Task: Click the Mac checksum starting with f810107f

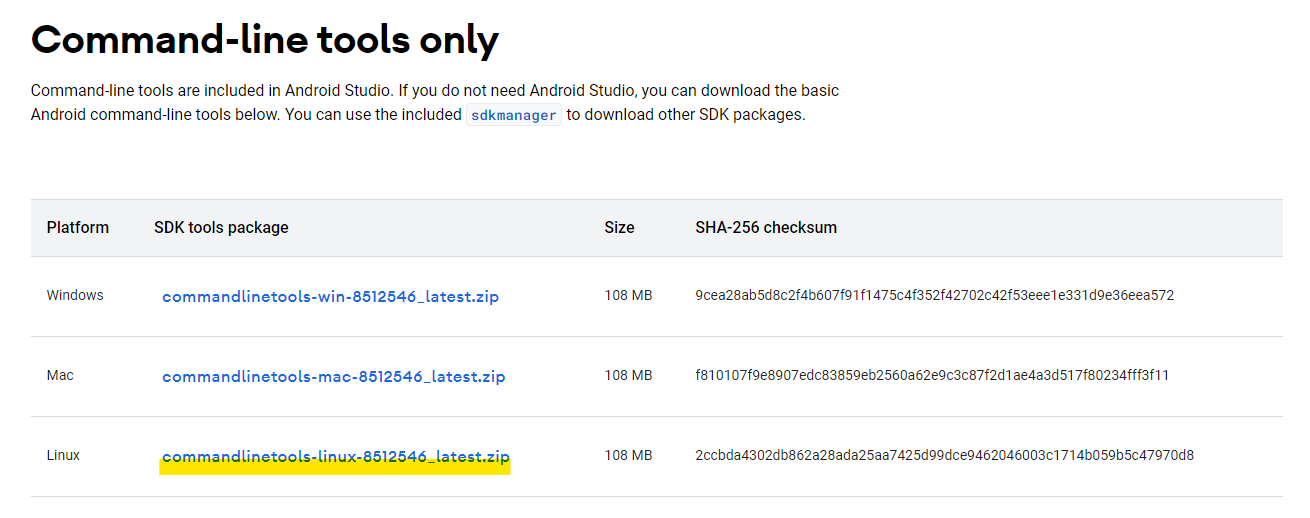Action: click(932, 376)
